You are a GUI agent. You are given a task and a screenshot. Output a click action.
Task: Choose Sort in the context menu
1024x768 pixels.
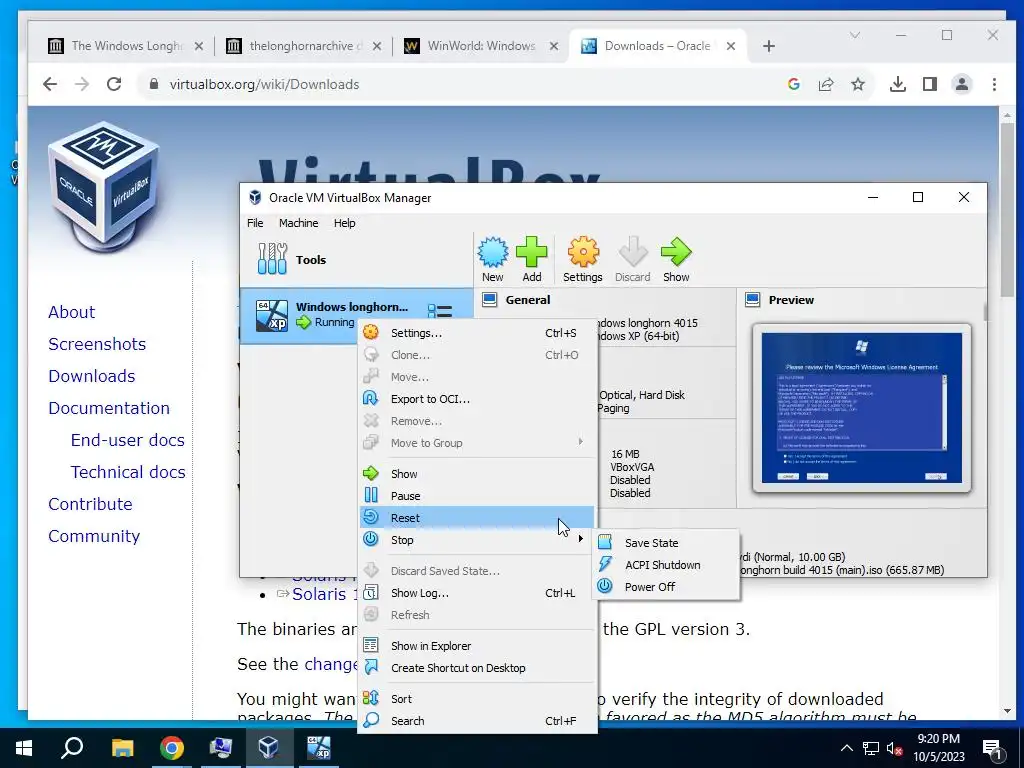click(477, 699)
